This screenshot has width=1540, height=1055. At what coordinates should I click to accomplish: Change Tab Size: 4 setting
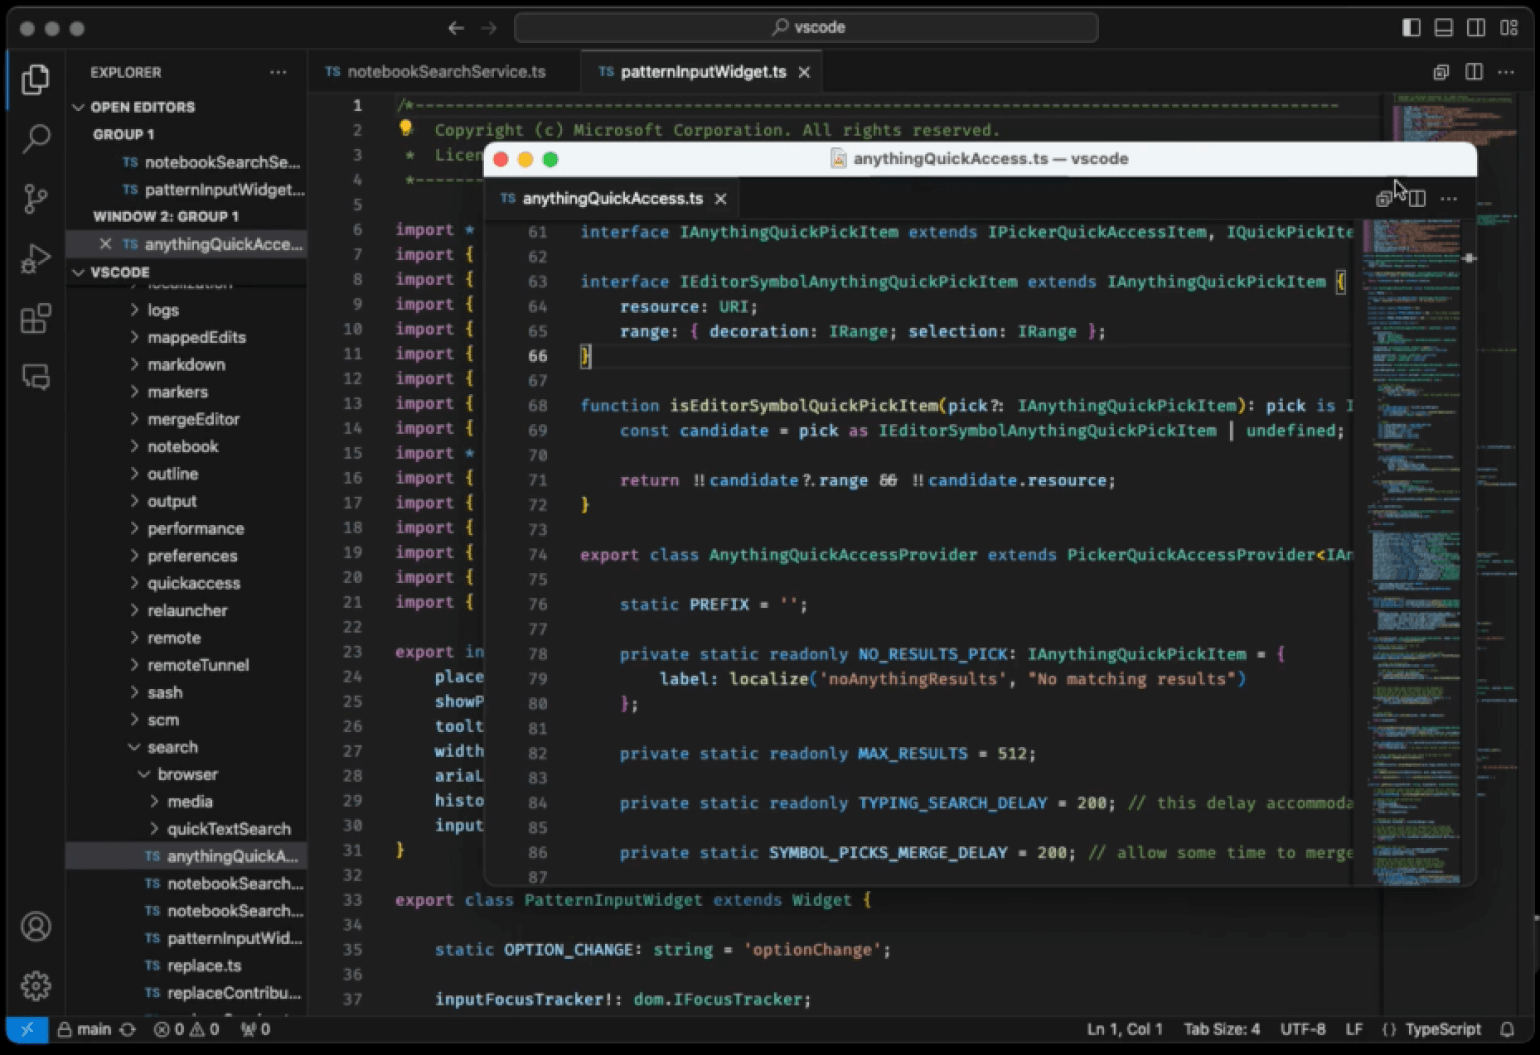[1222, 1029]
